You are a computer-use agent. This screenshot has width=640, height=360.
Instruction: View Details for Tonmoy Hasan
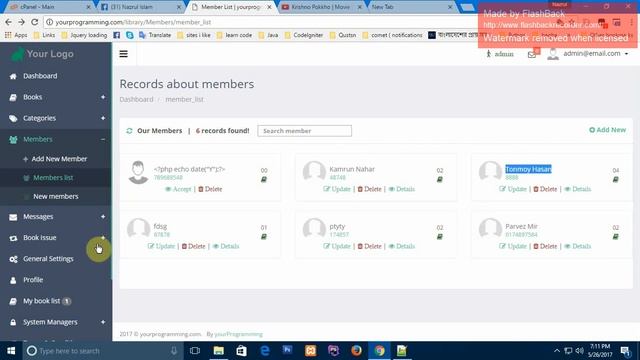[578, 189]
